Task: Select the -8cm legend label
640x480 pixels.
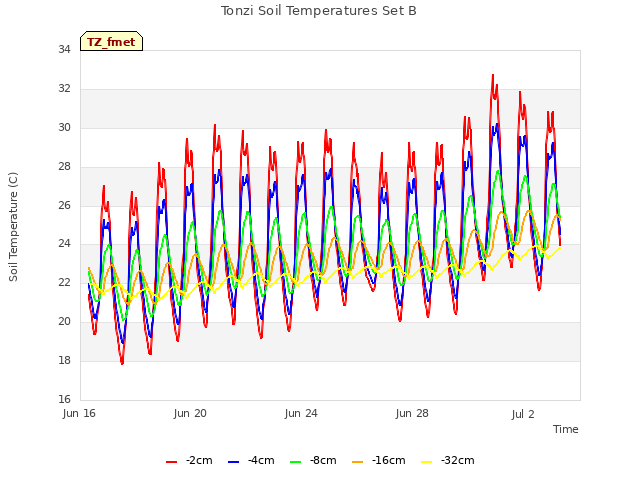Action: [323, 460]
